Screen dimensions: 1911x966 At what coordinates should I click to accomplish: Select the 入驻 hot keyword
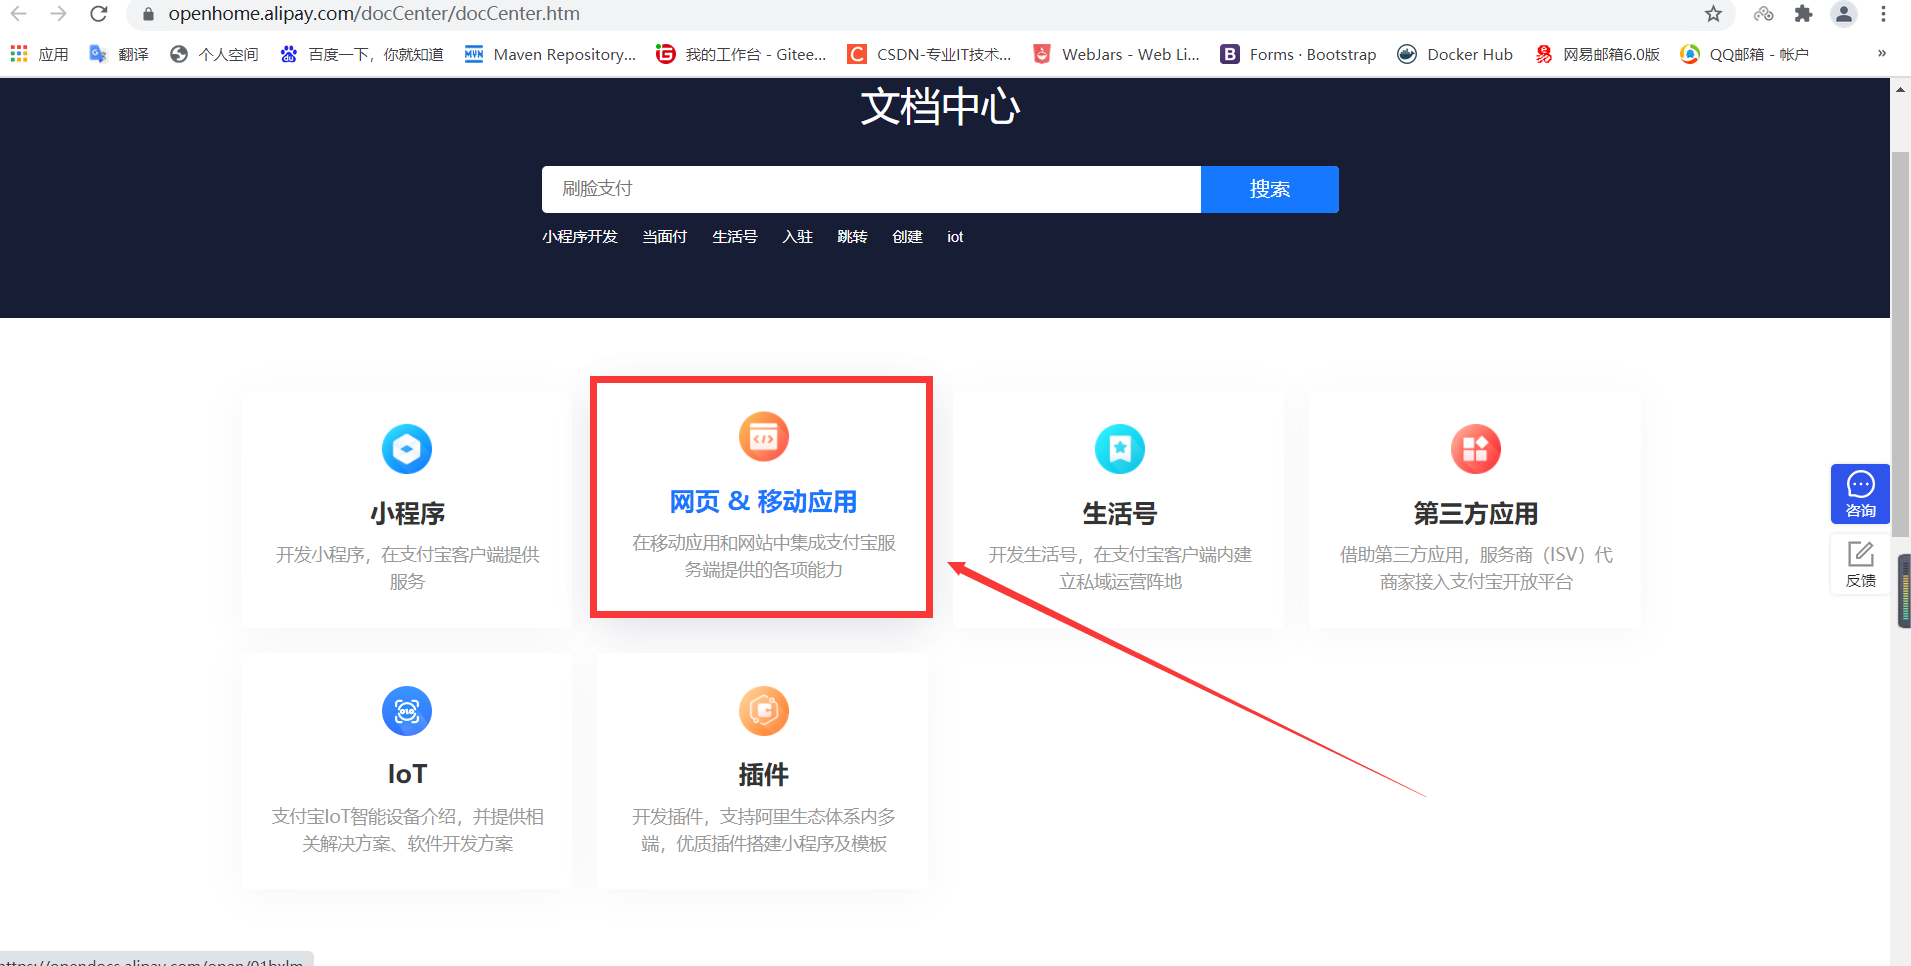pos(798,237)
